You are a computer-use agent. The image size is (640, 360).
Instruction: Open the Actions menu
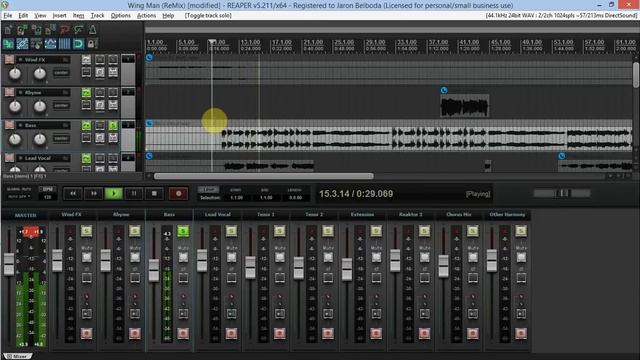[x=146, y=16]
